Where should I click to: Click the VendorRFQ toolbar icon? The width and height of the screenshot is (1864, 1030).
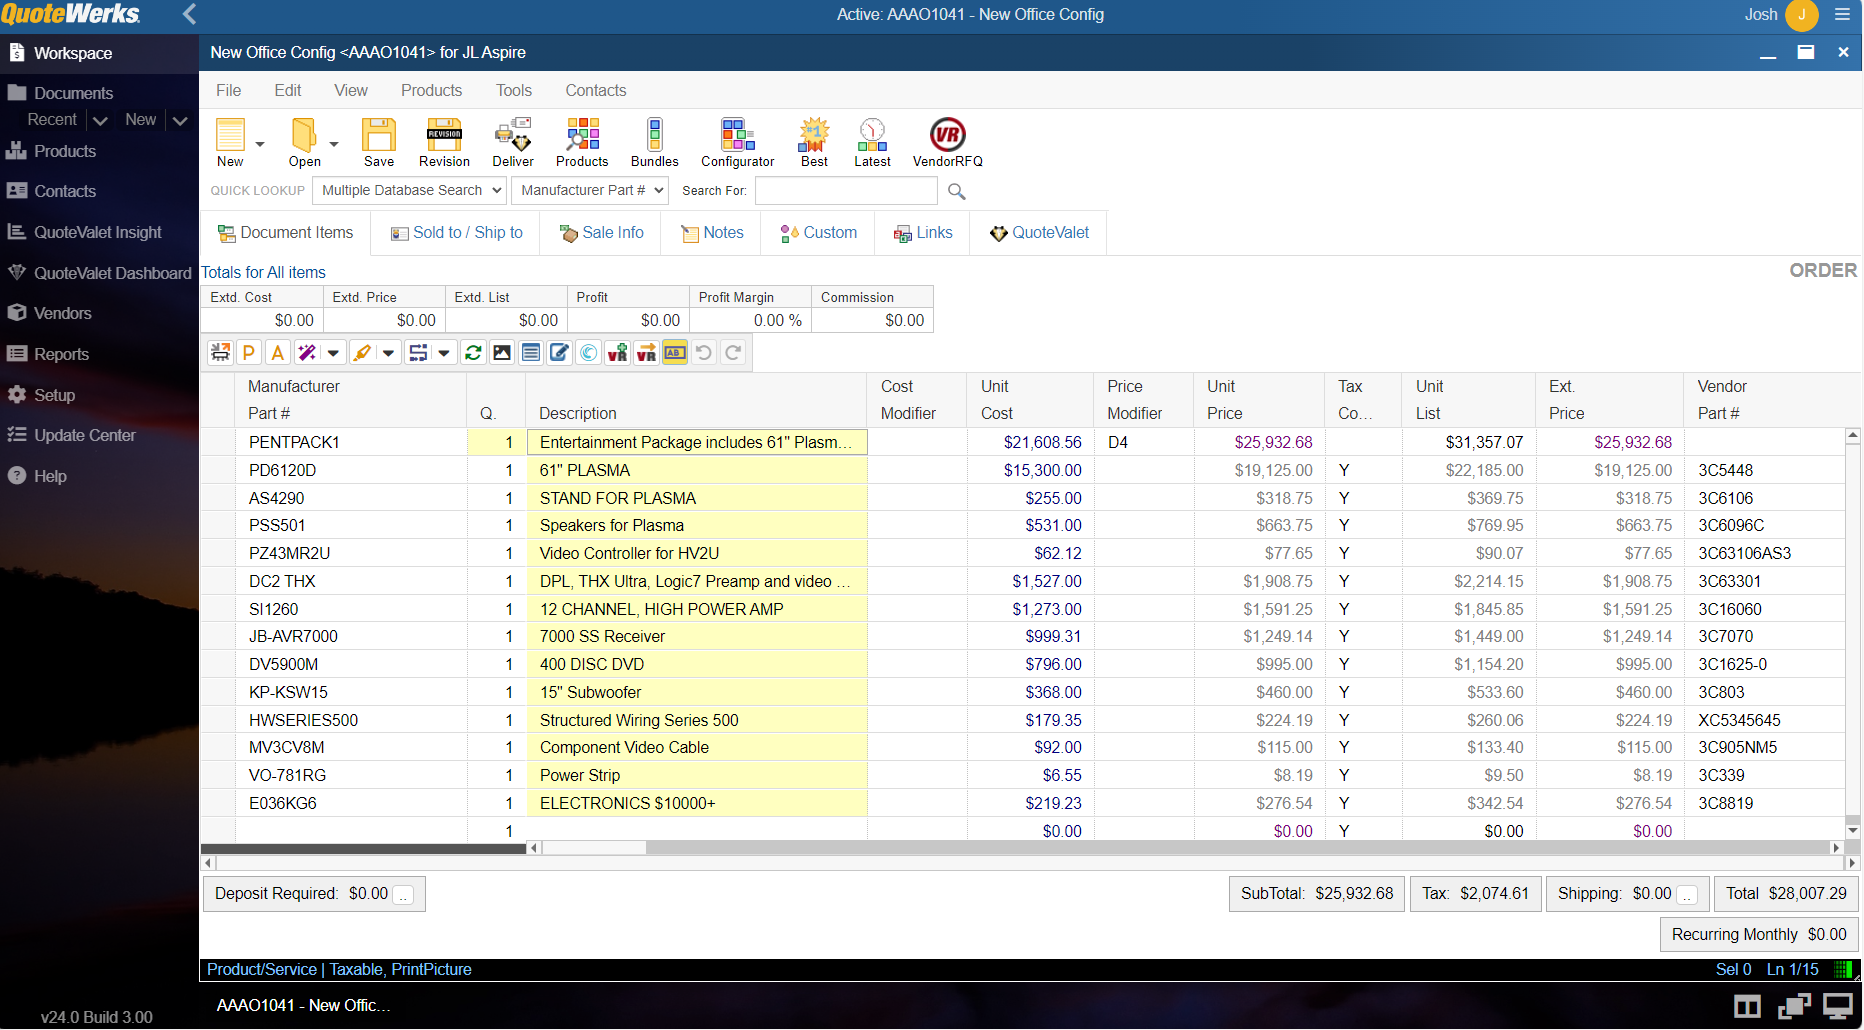947,142
